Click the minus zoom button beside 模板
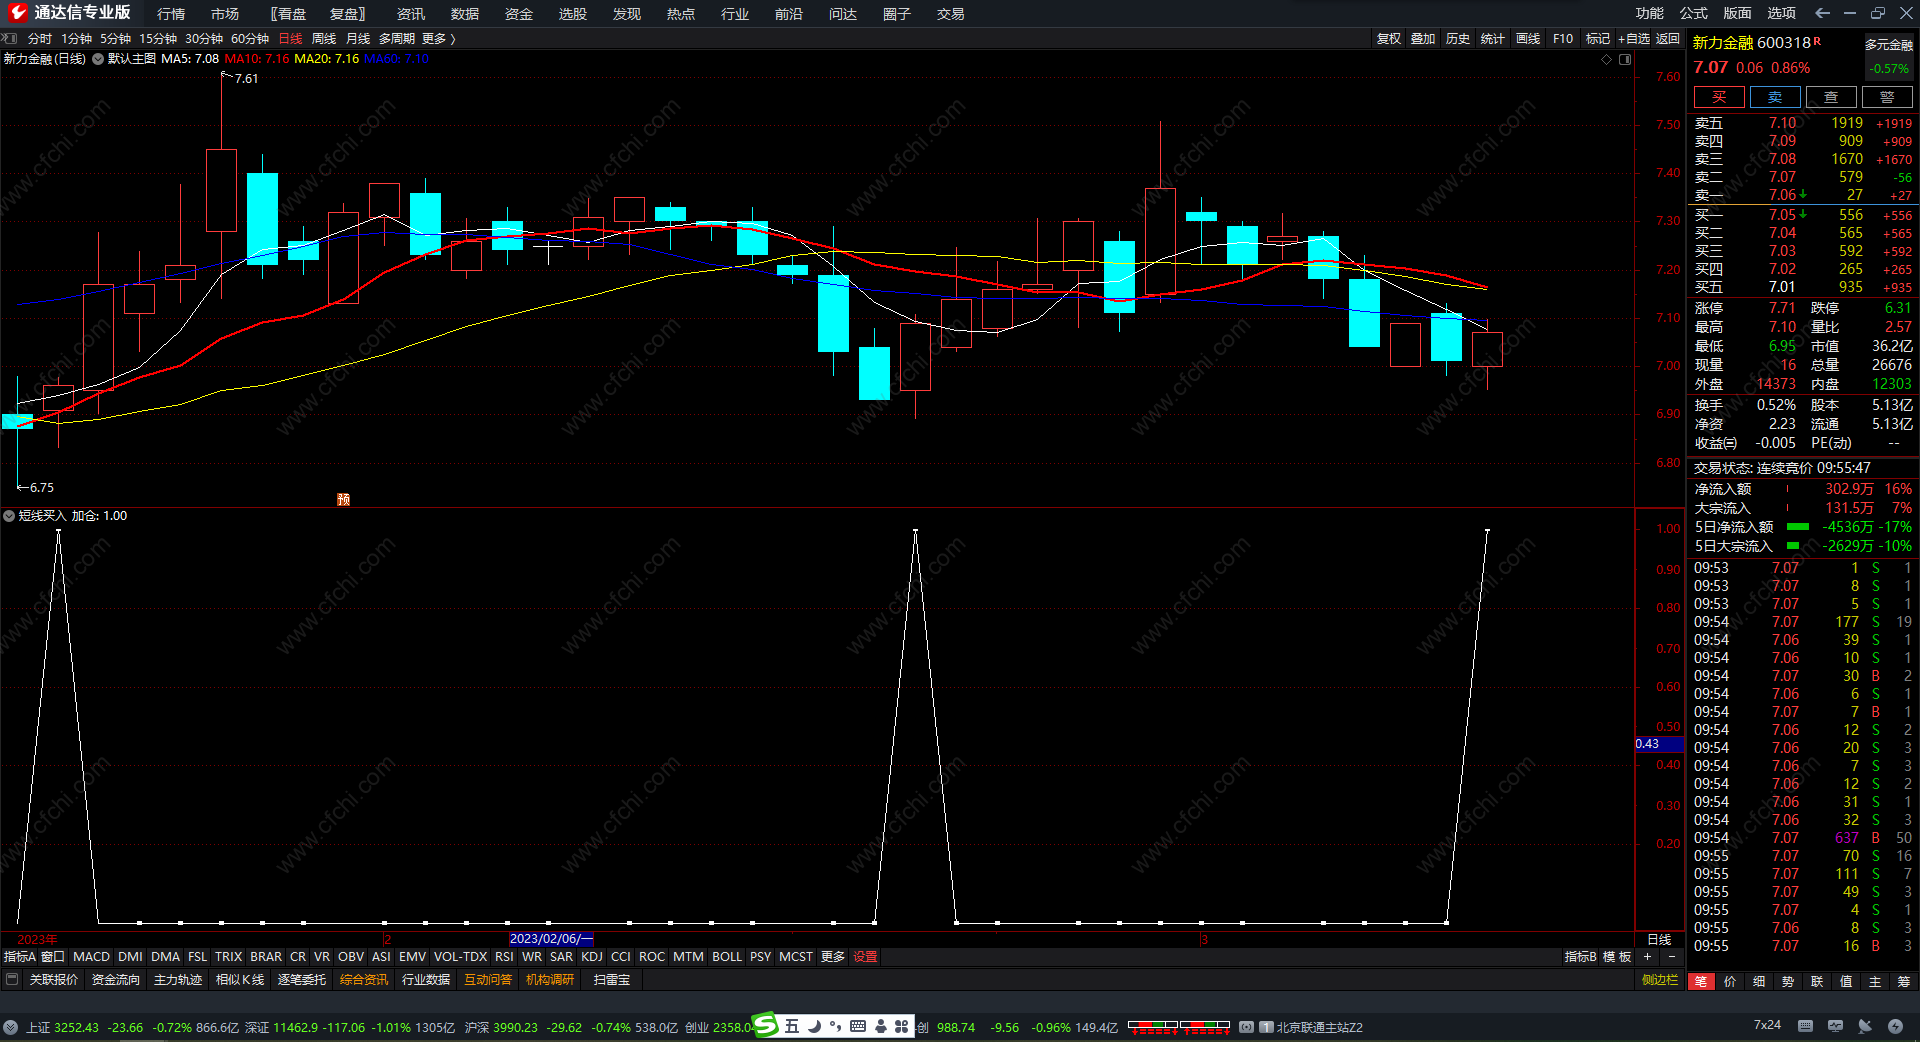This screenshot has width=1920, height=1042. 1671,957
